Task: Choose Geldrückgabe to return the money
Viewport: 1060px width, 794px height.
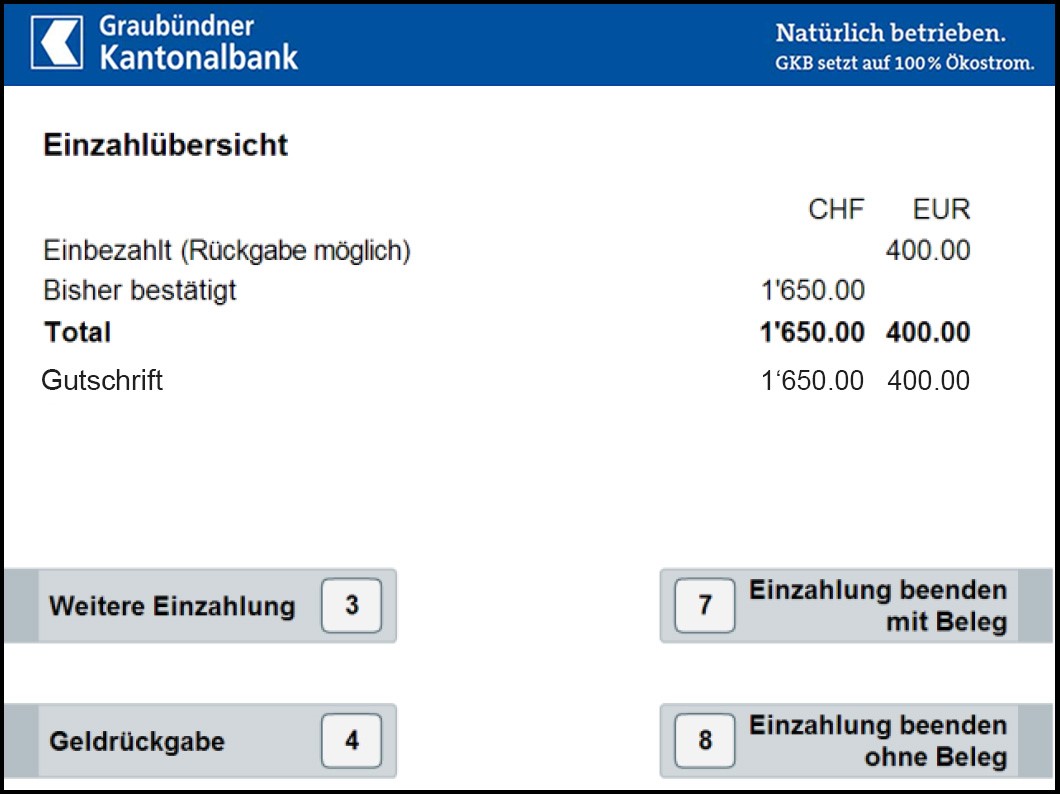Action: [200, 741]
